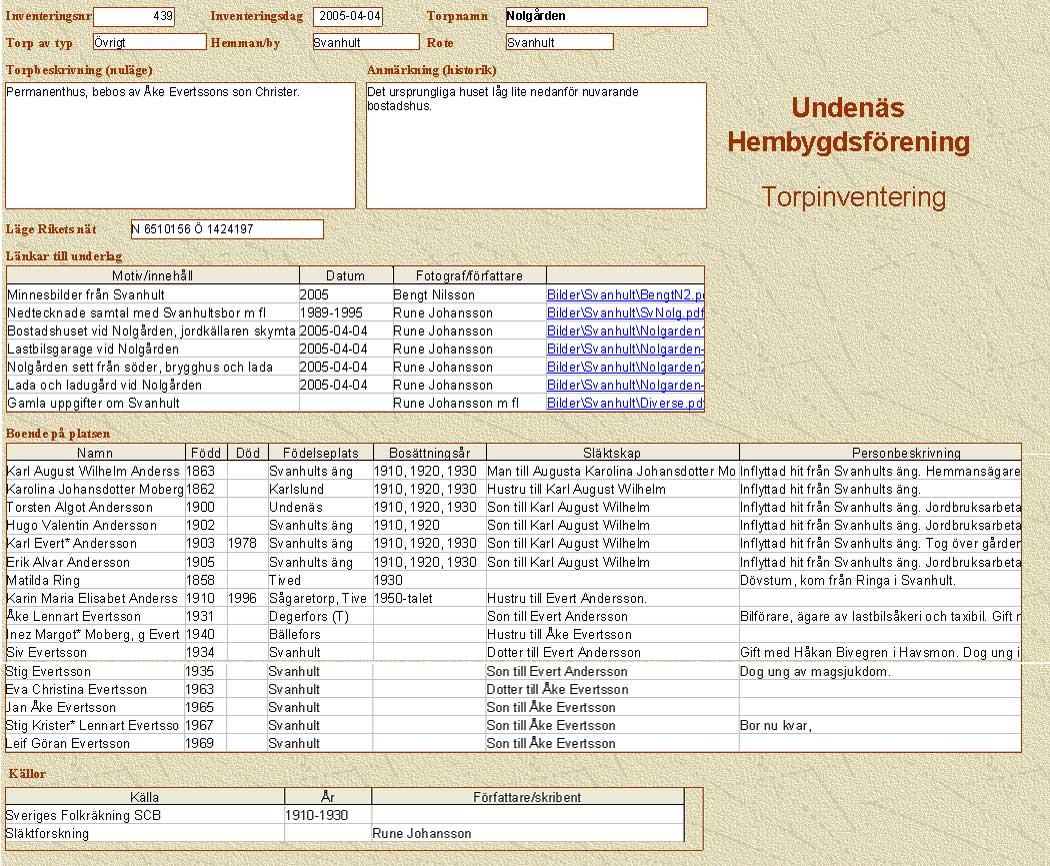Click the Född column header

tap(205, 453)
